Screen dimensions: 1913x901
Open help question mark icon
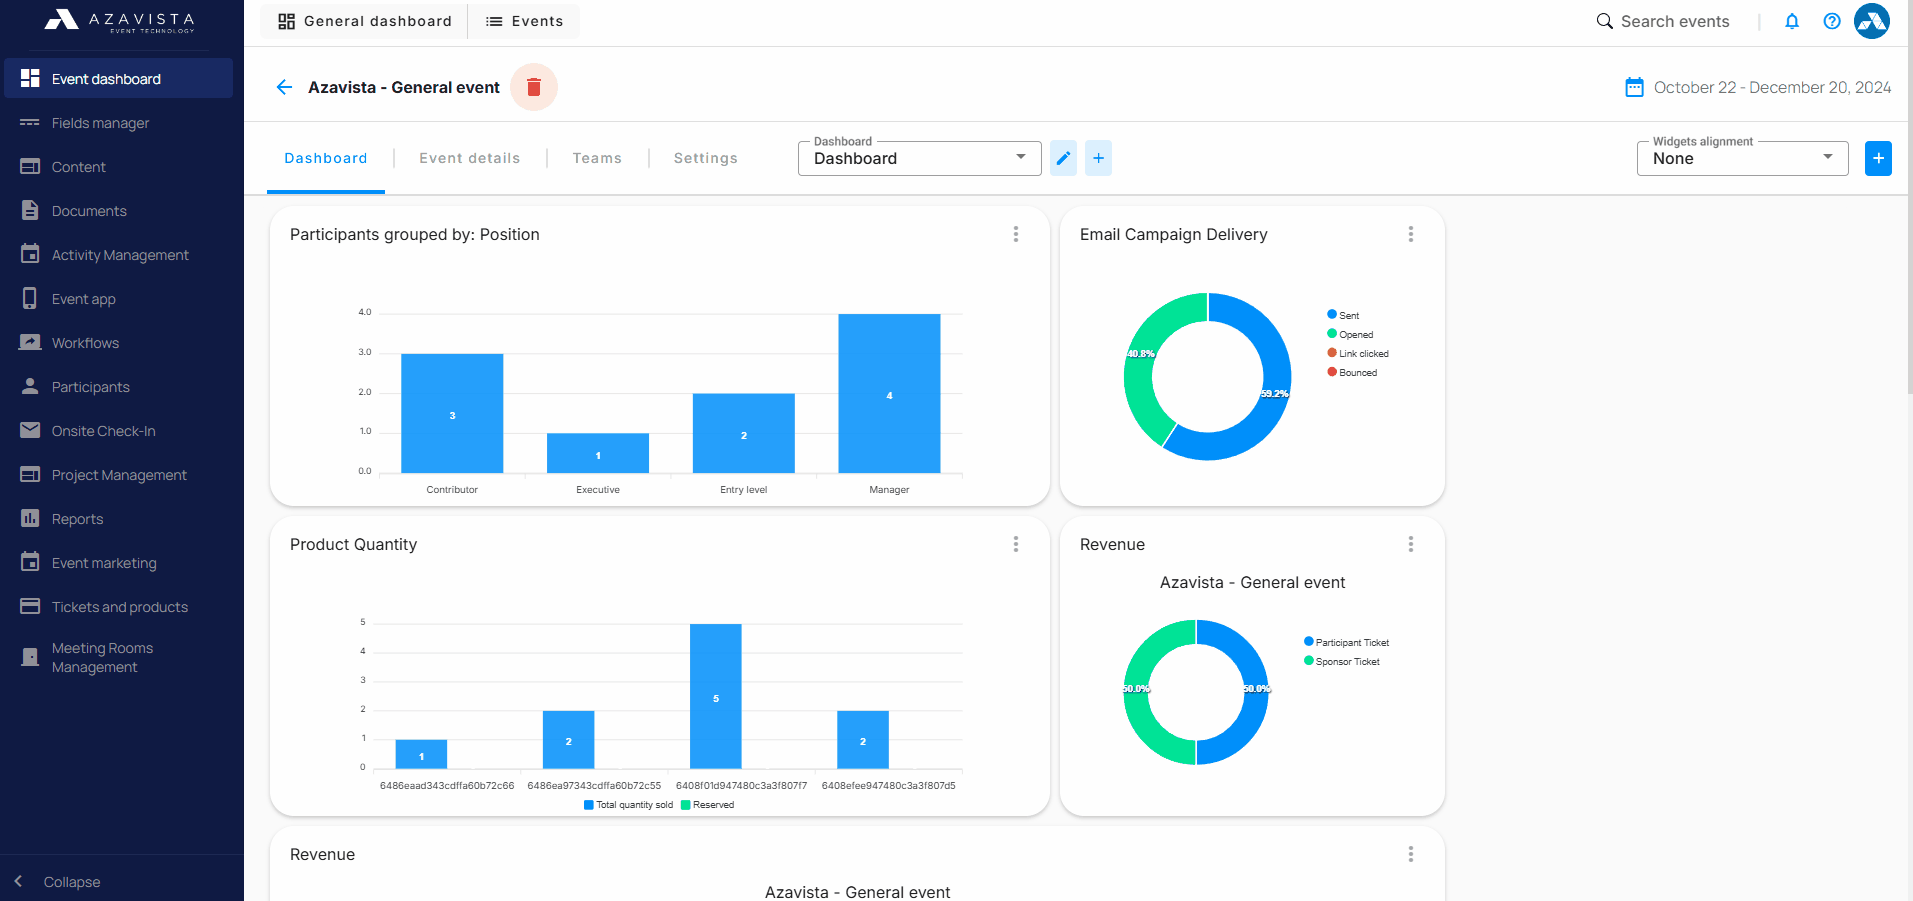tap(1832, 21)
